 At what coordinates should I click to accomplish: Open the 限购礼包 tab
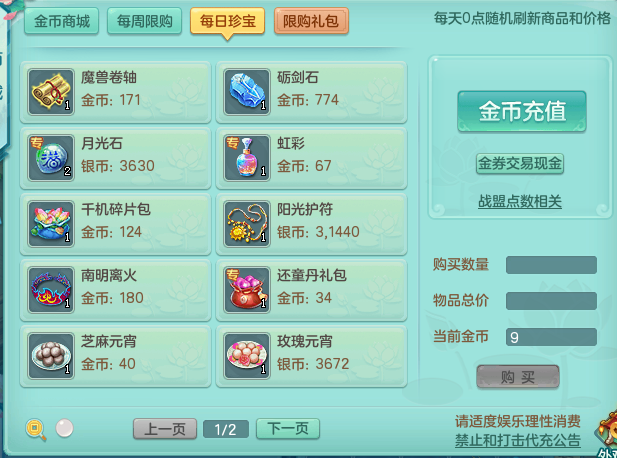(311, 21)
